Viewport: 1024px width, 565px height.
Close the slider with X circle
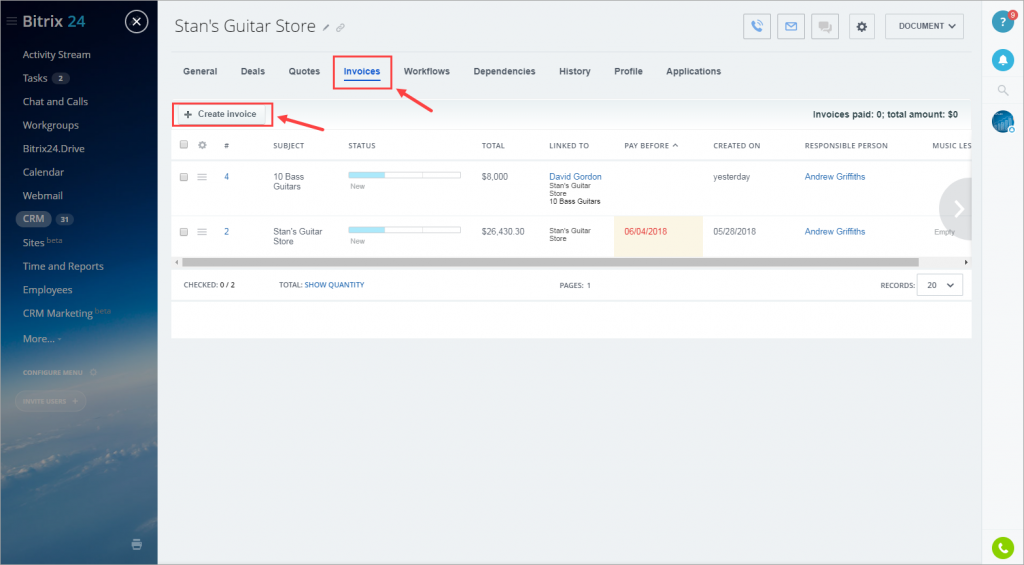click(136, 22)
